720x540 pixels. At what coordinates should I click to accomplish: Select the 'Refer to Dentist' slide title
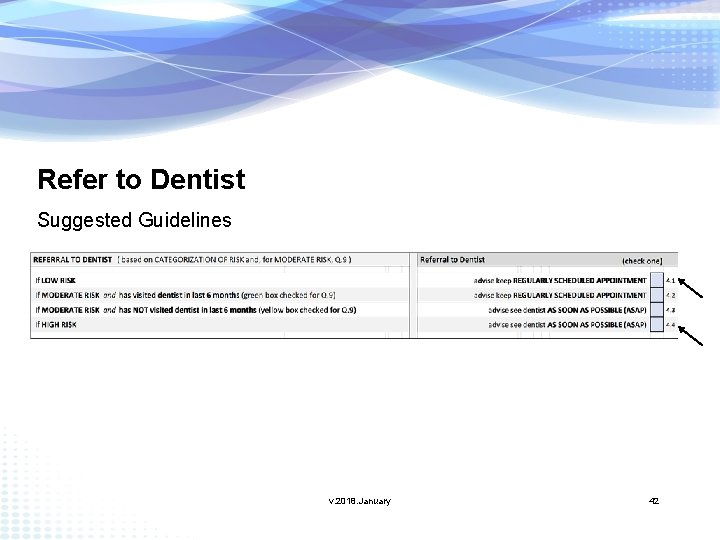(x=141, y=179)
